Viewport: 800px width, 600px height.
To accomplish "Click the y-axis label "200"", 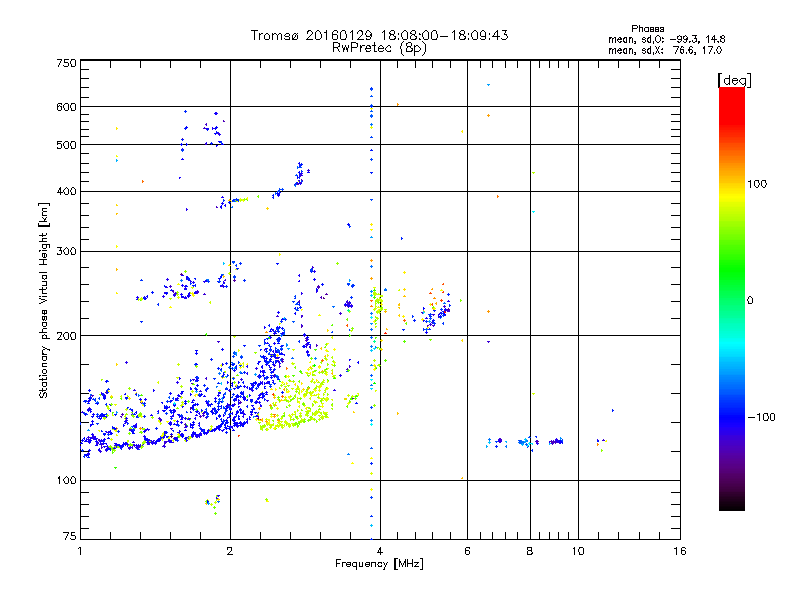I will (66, 336).
